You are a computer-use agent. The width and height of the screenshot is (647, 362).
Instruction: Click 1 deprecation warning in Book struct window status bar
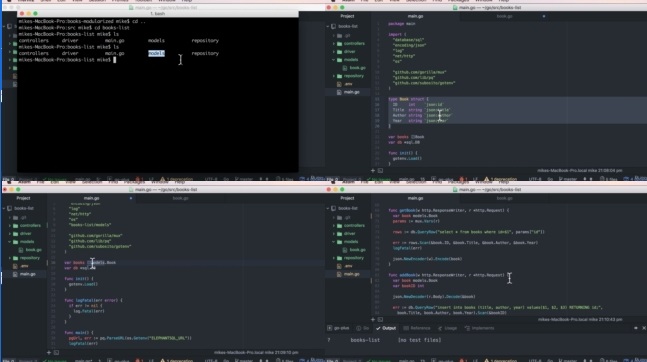click(x=500, y=179)
